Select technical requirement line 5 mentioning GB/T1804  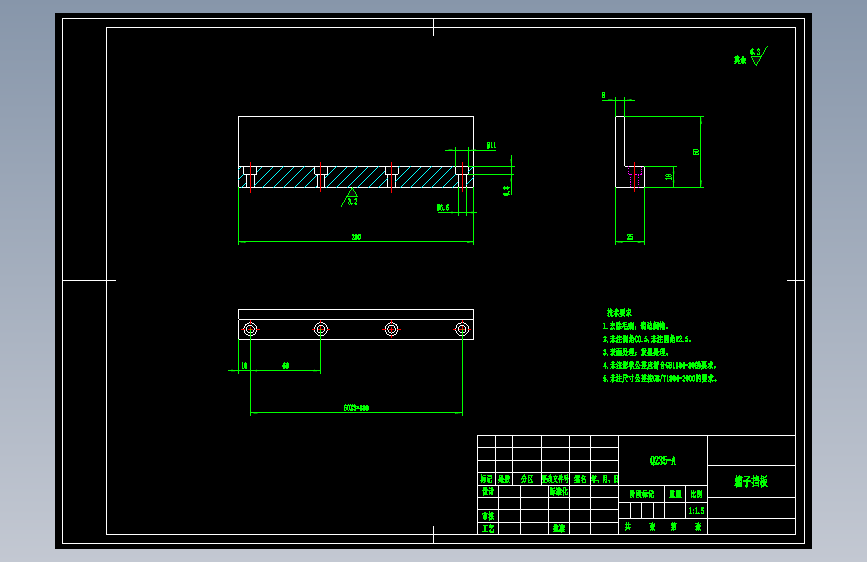[660, 379]
